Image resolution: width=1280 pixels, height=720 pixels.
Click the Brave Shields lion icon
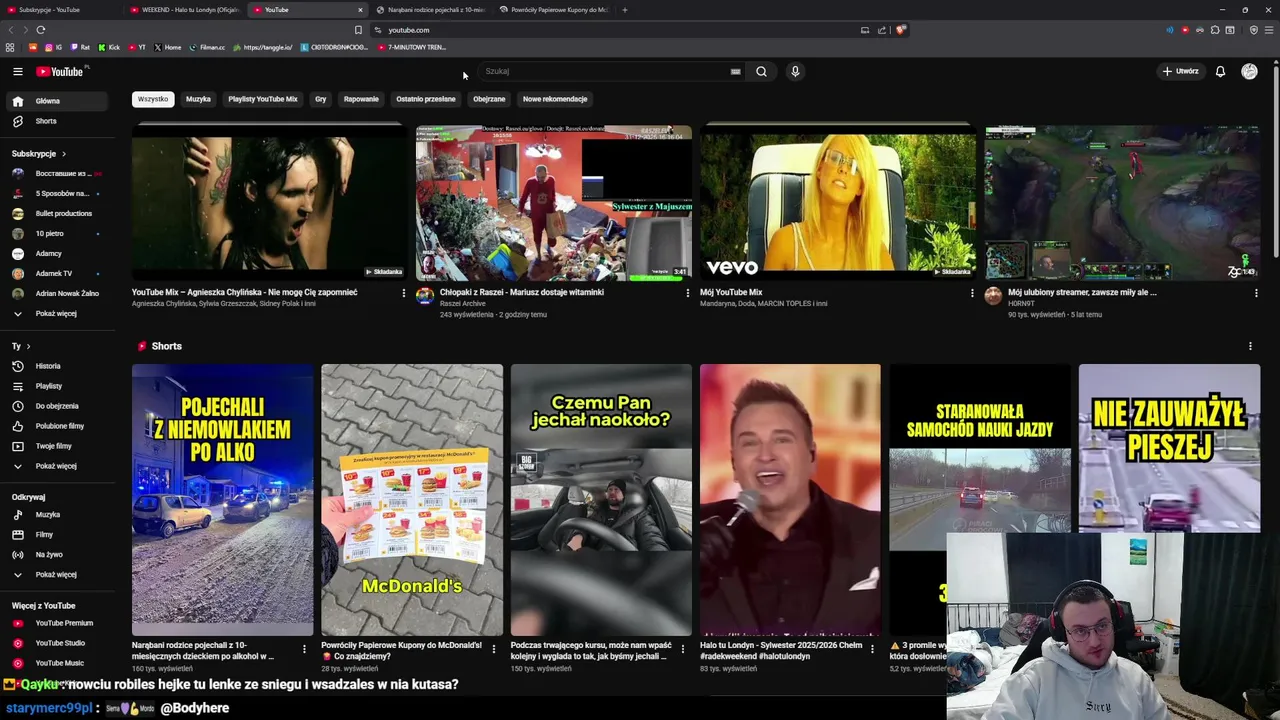tap(900, 30)
